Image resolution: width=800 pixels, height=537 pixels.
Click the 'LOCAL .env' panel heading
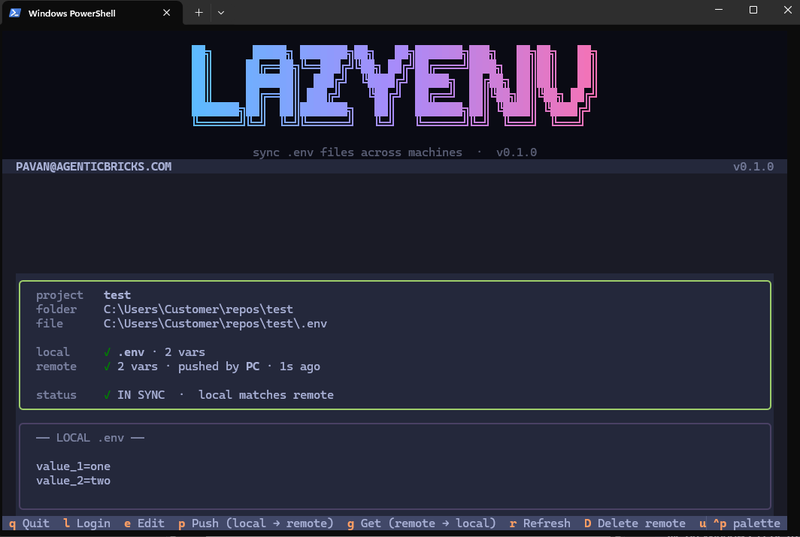pos(90,438)
